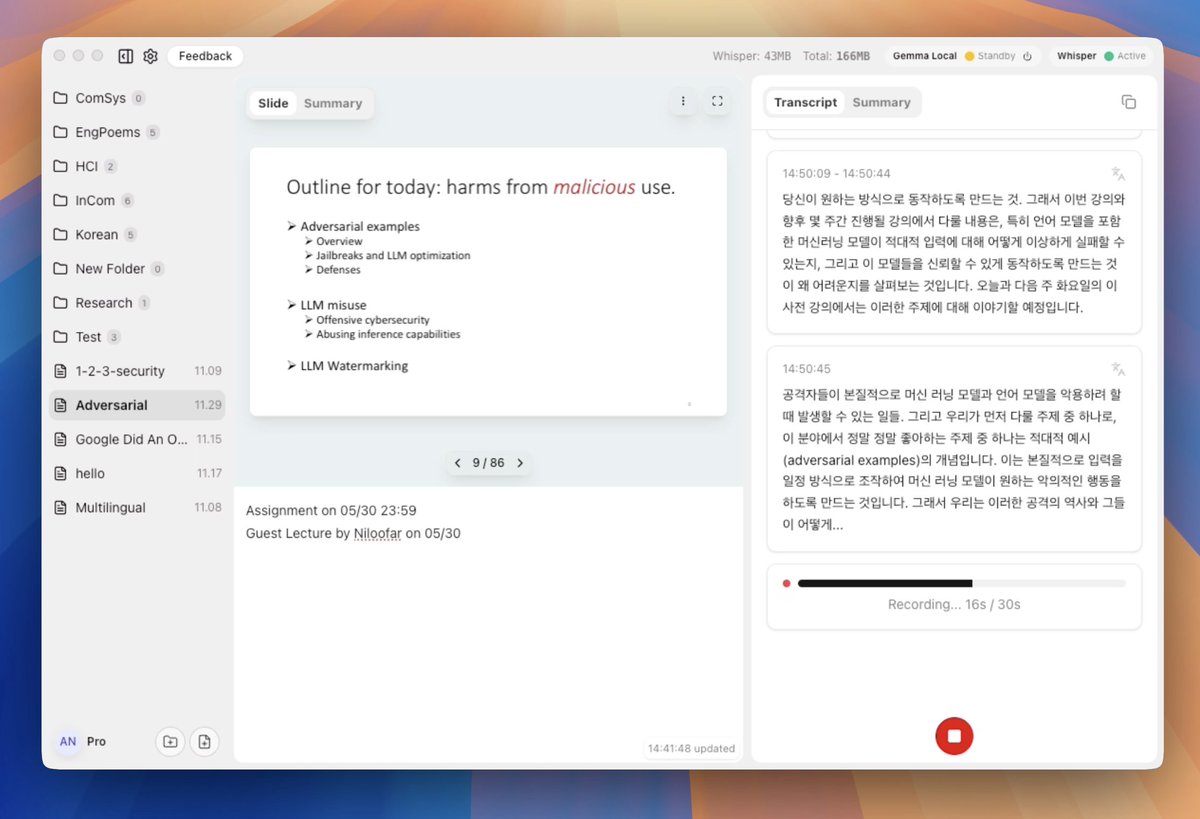Image resolution: width=1200 pixels, height=819 pixels.
Task: Open the slide more options menu
Action: click(683, 101)
